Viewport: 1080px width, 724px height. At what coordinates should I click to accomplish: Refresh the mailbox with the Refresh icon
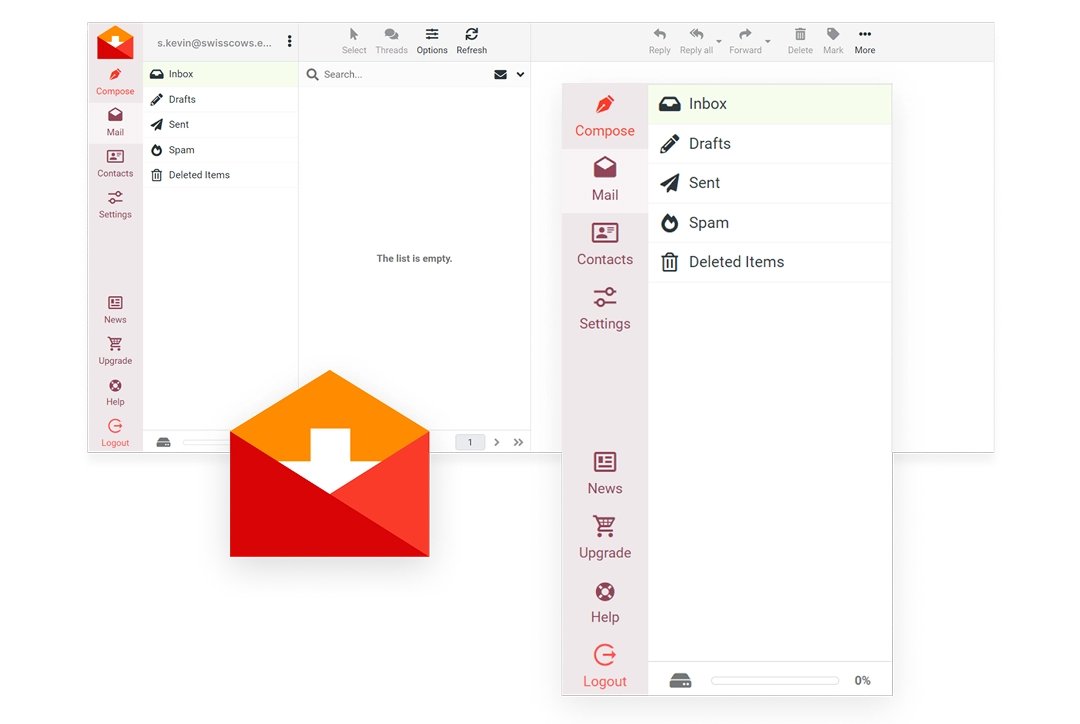point(471,33)
